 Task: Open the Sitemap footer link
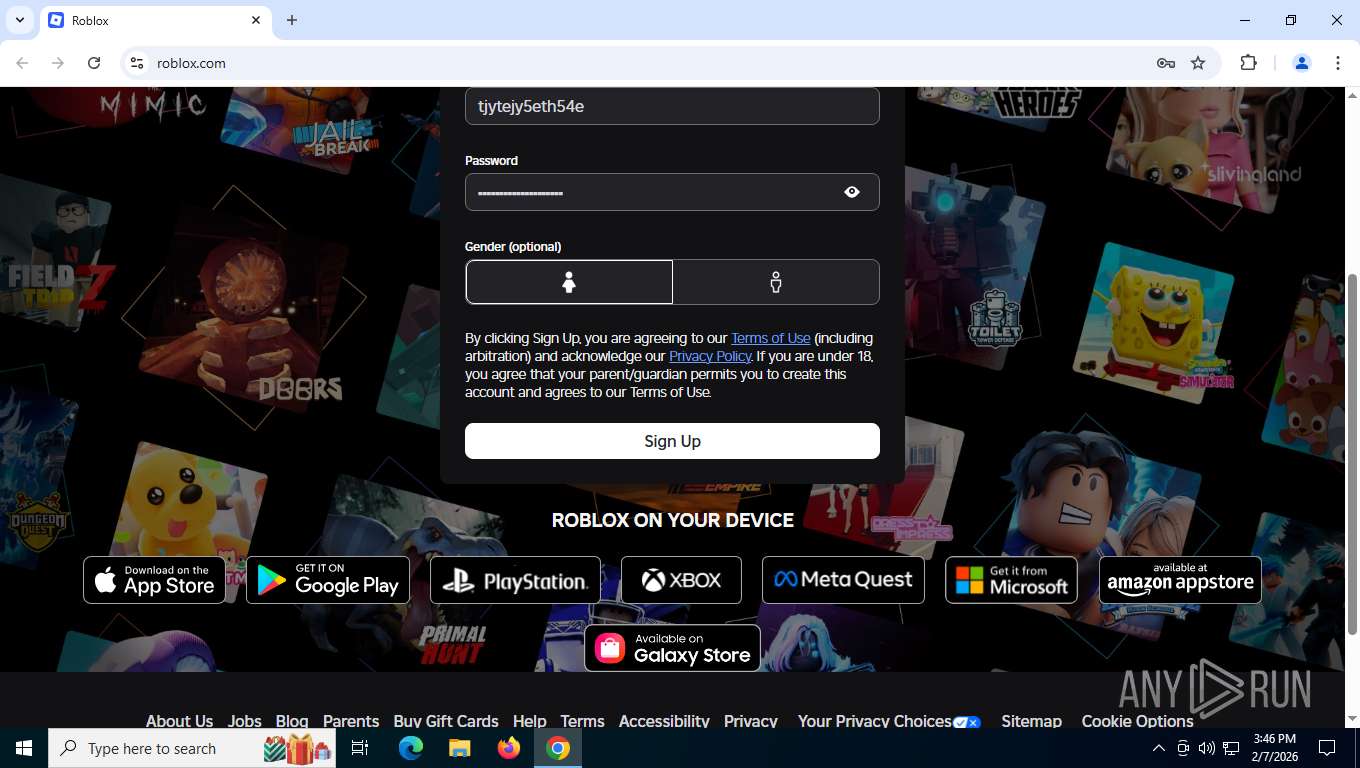coord(1031,720)
